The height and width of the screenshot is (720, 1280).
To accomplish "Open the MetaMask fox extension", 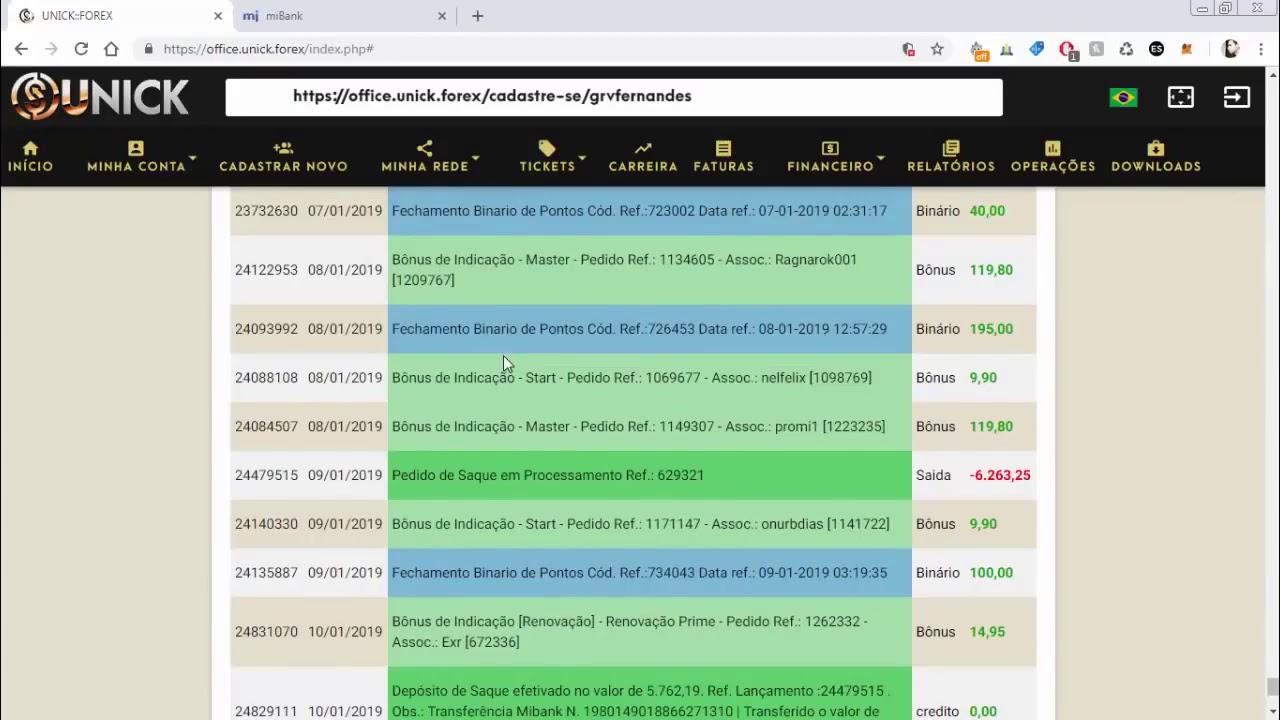I will [1186, 49].
